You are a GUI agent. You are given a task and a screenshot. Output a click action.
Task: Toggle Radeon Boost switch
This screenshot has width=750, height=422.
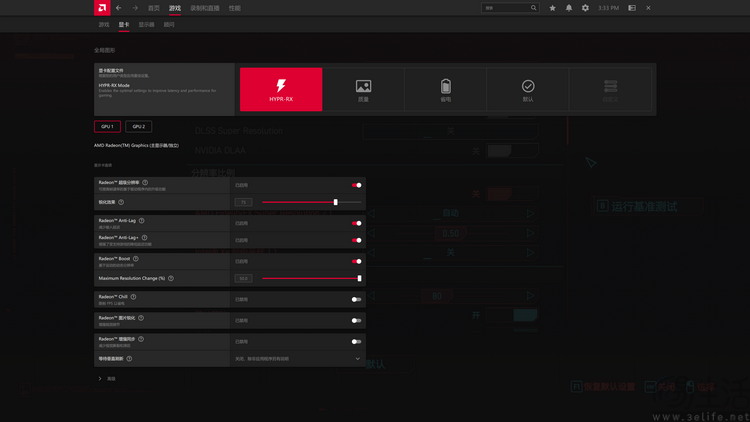coord(356,262)
